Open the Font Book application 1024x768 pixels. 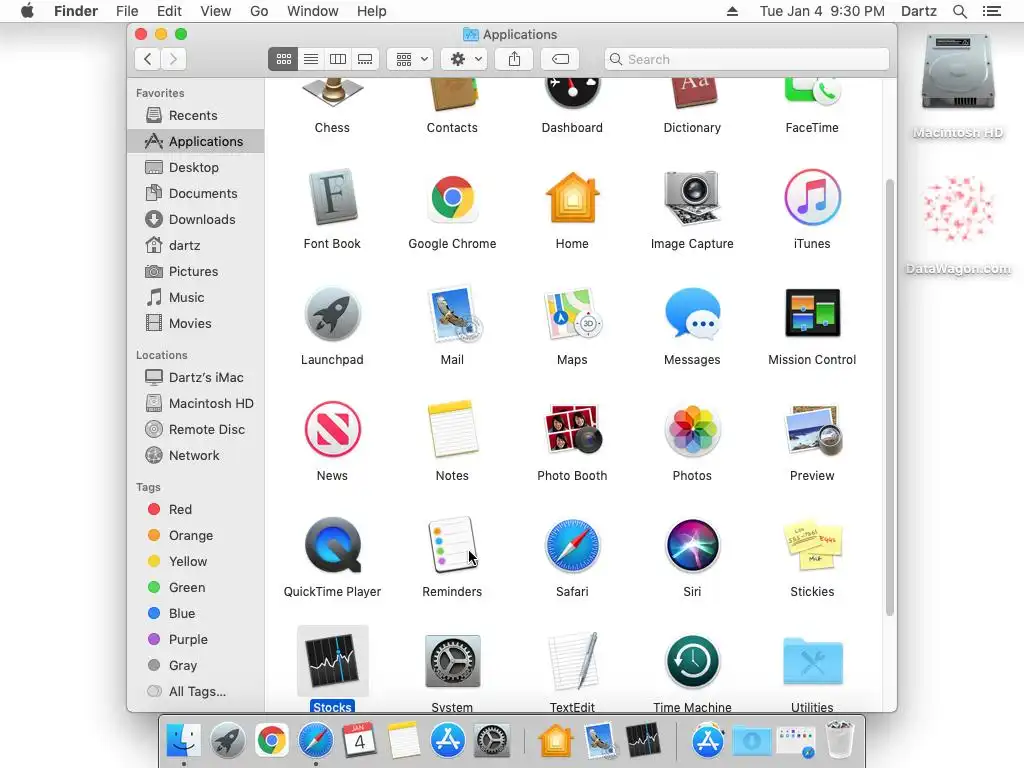point(332,198)
